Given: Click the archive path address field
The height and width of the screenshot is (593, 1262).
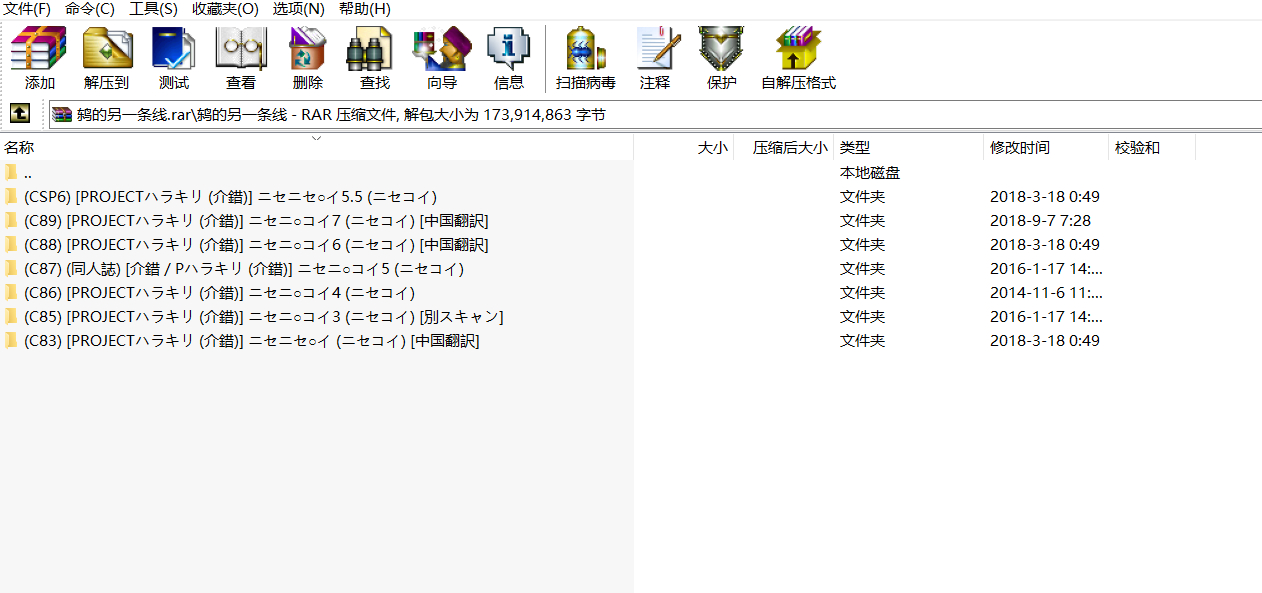Looking at the screenshot, I should point(655,114).
